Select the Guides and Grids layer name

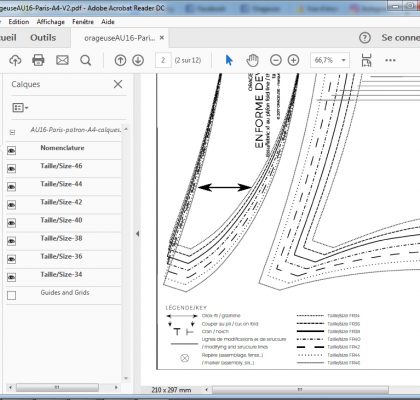(x=65, y=292)
